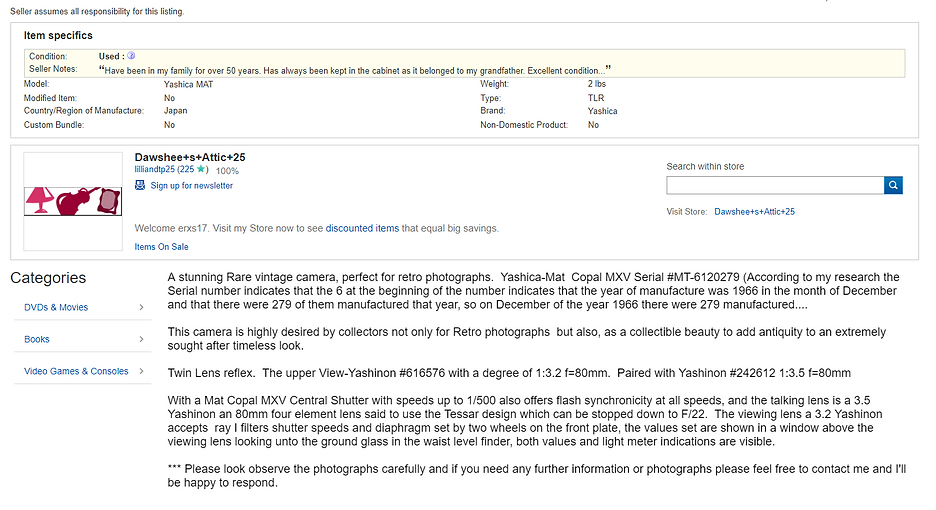This screenshot has width=936, height=510.
Task: Click the '2 lbs' weight value
Action: click(597, 84)
